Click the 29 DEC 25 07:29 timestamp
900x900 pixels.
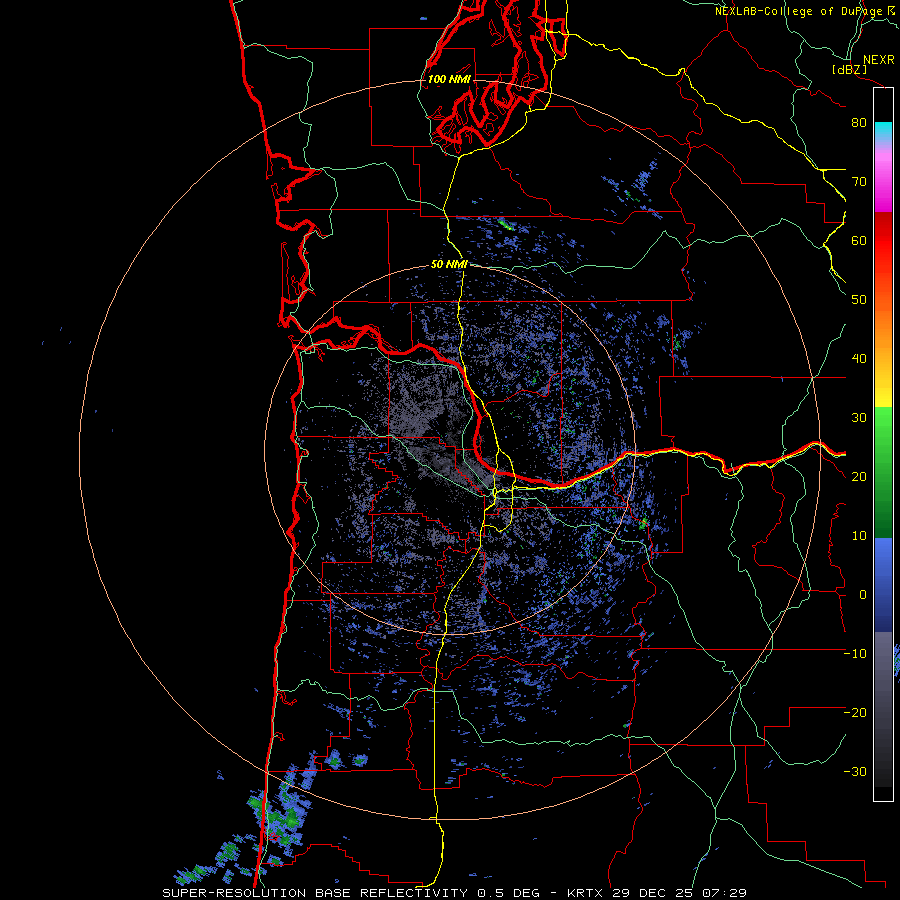tap(679, 893)
